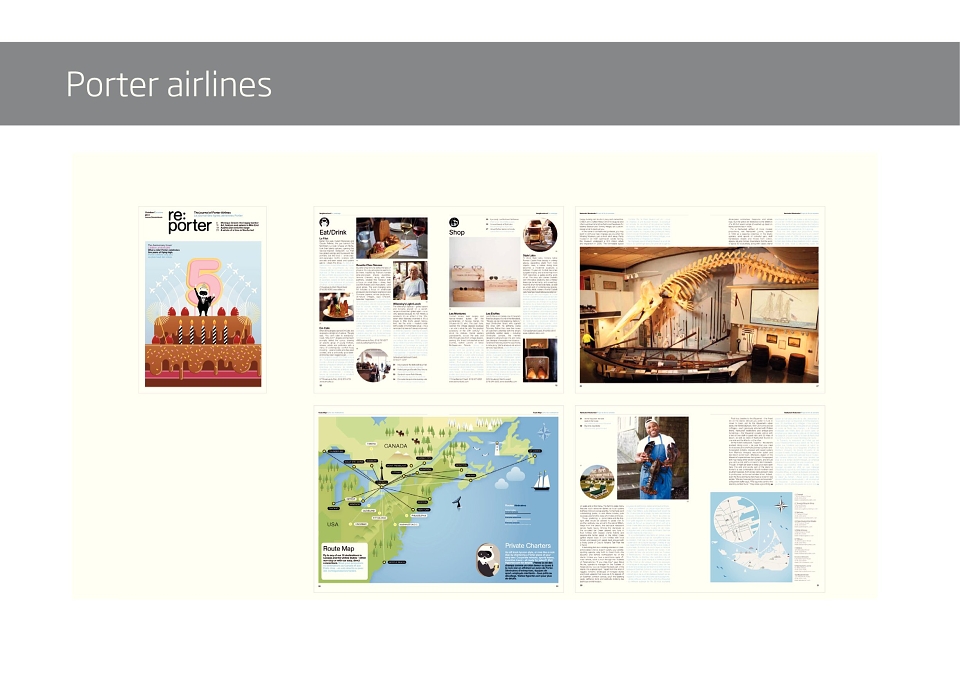Open the Route Map spread thumbnail
The height and width of the screenshot is (679, 960).
(438, 498)
